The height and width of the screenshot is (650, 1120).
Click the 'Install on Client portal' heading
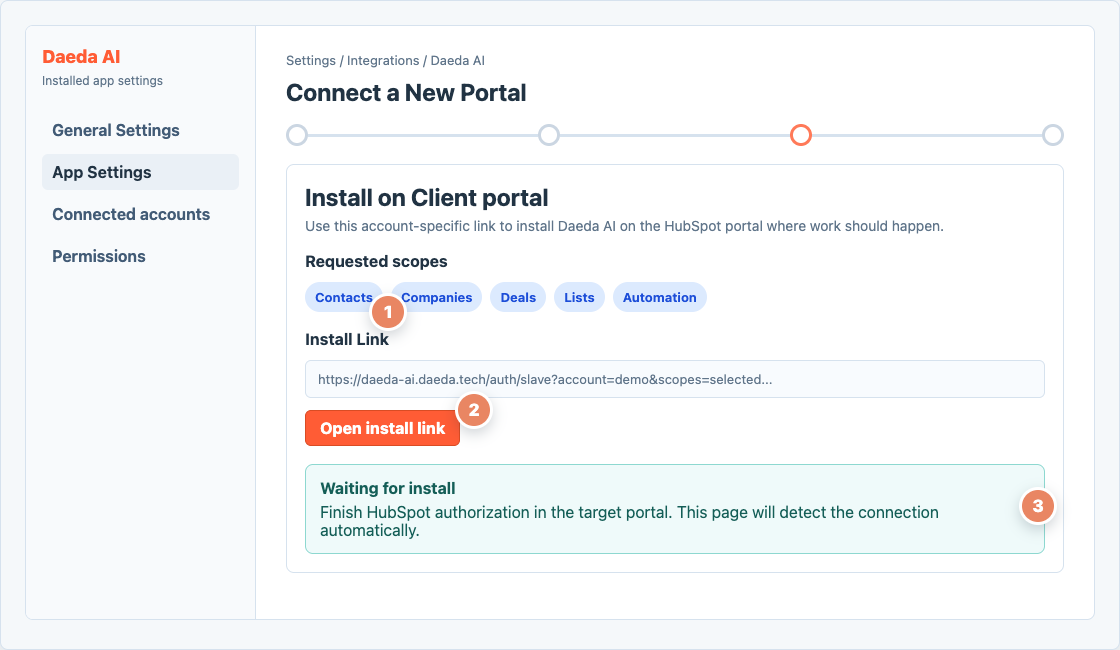coord(426,198)
